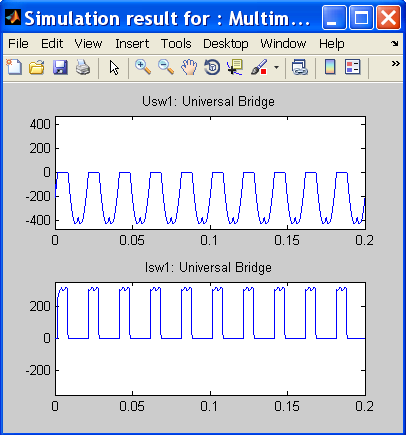Open the Insert menu

132,44
